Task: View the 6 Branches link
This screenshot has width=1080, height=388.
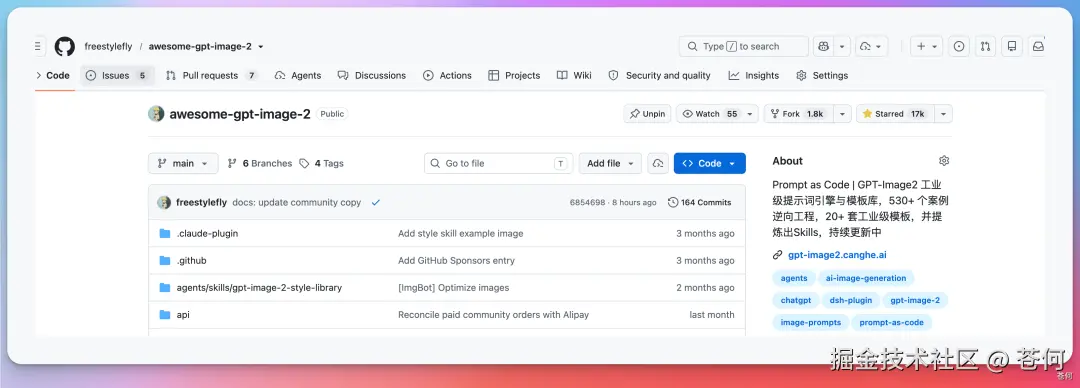Action: pos(260,163)
